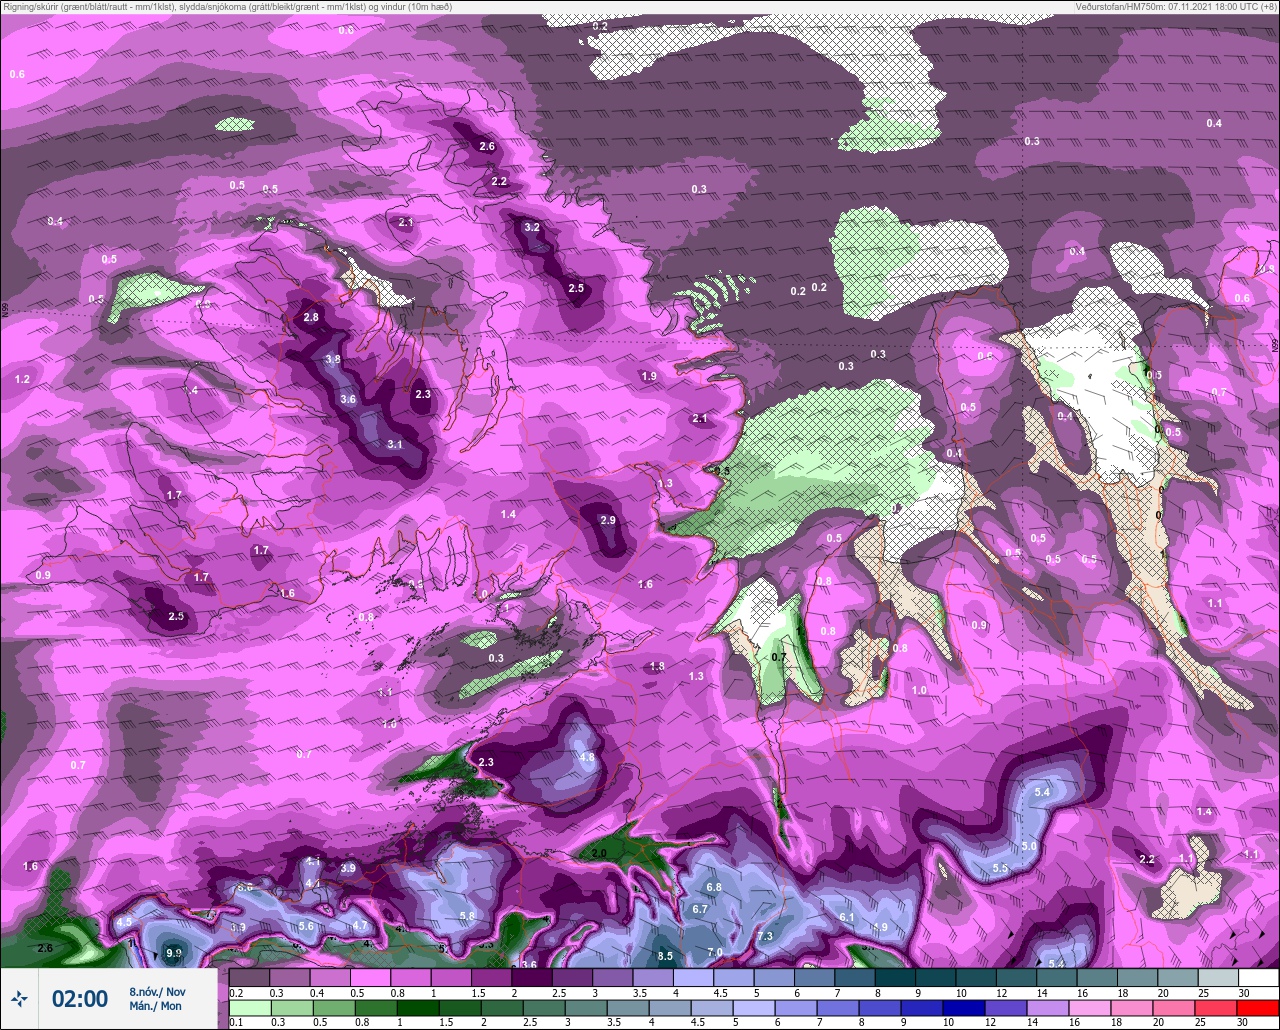Click the 'Mán./ Mon' weekday label
1280x1030 pixels.
coord(156,1006)
